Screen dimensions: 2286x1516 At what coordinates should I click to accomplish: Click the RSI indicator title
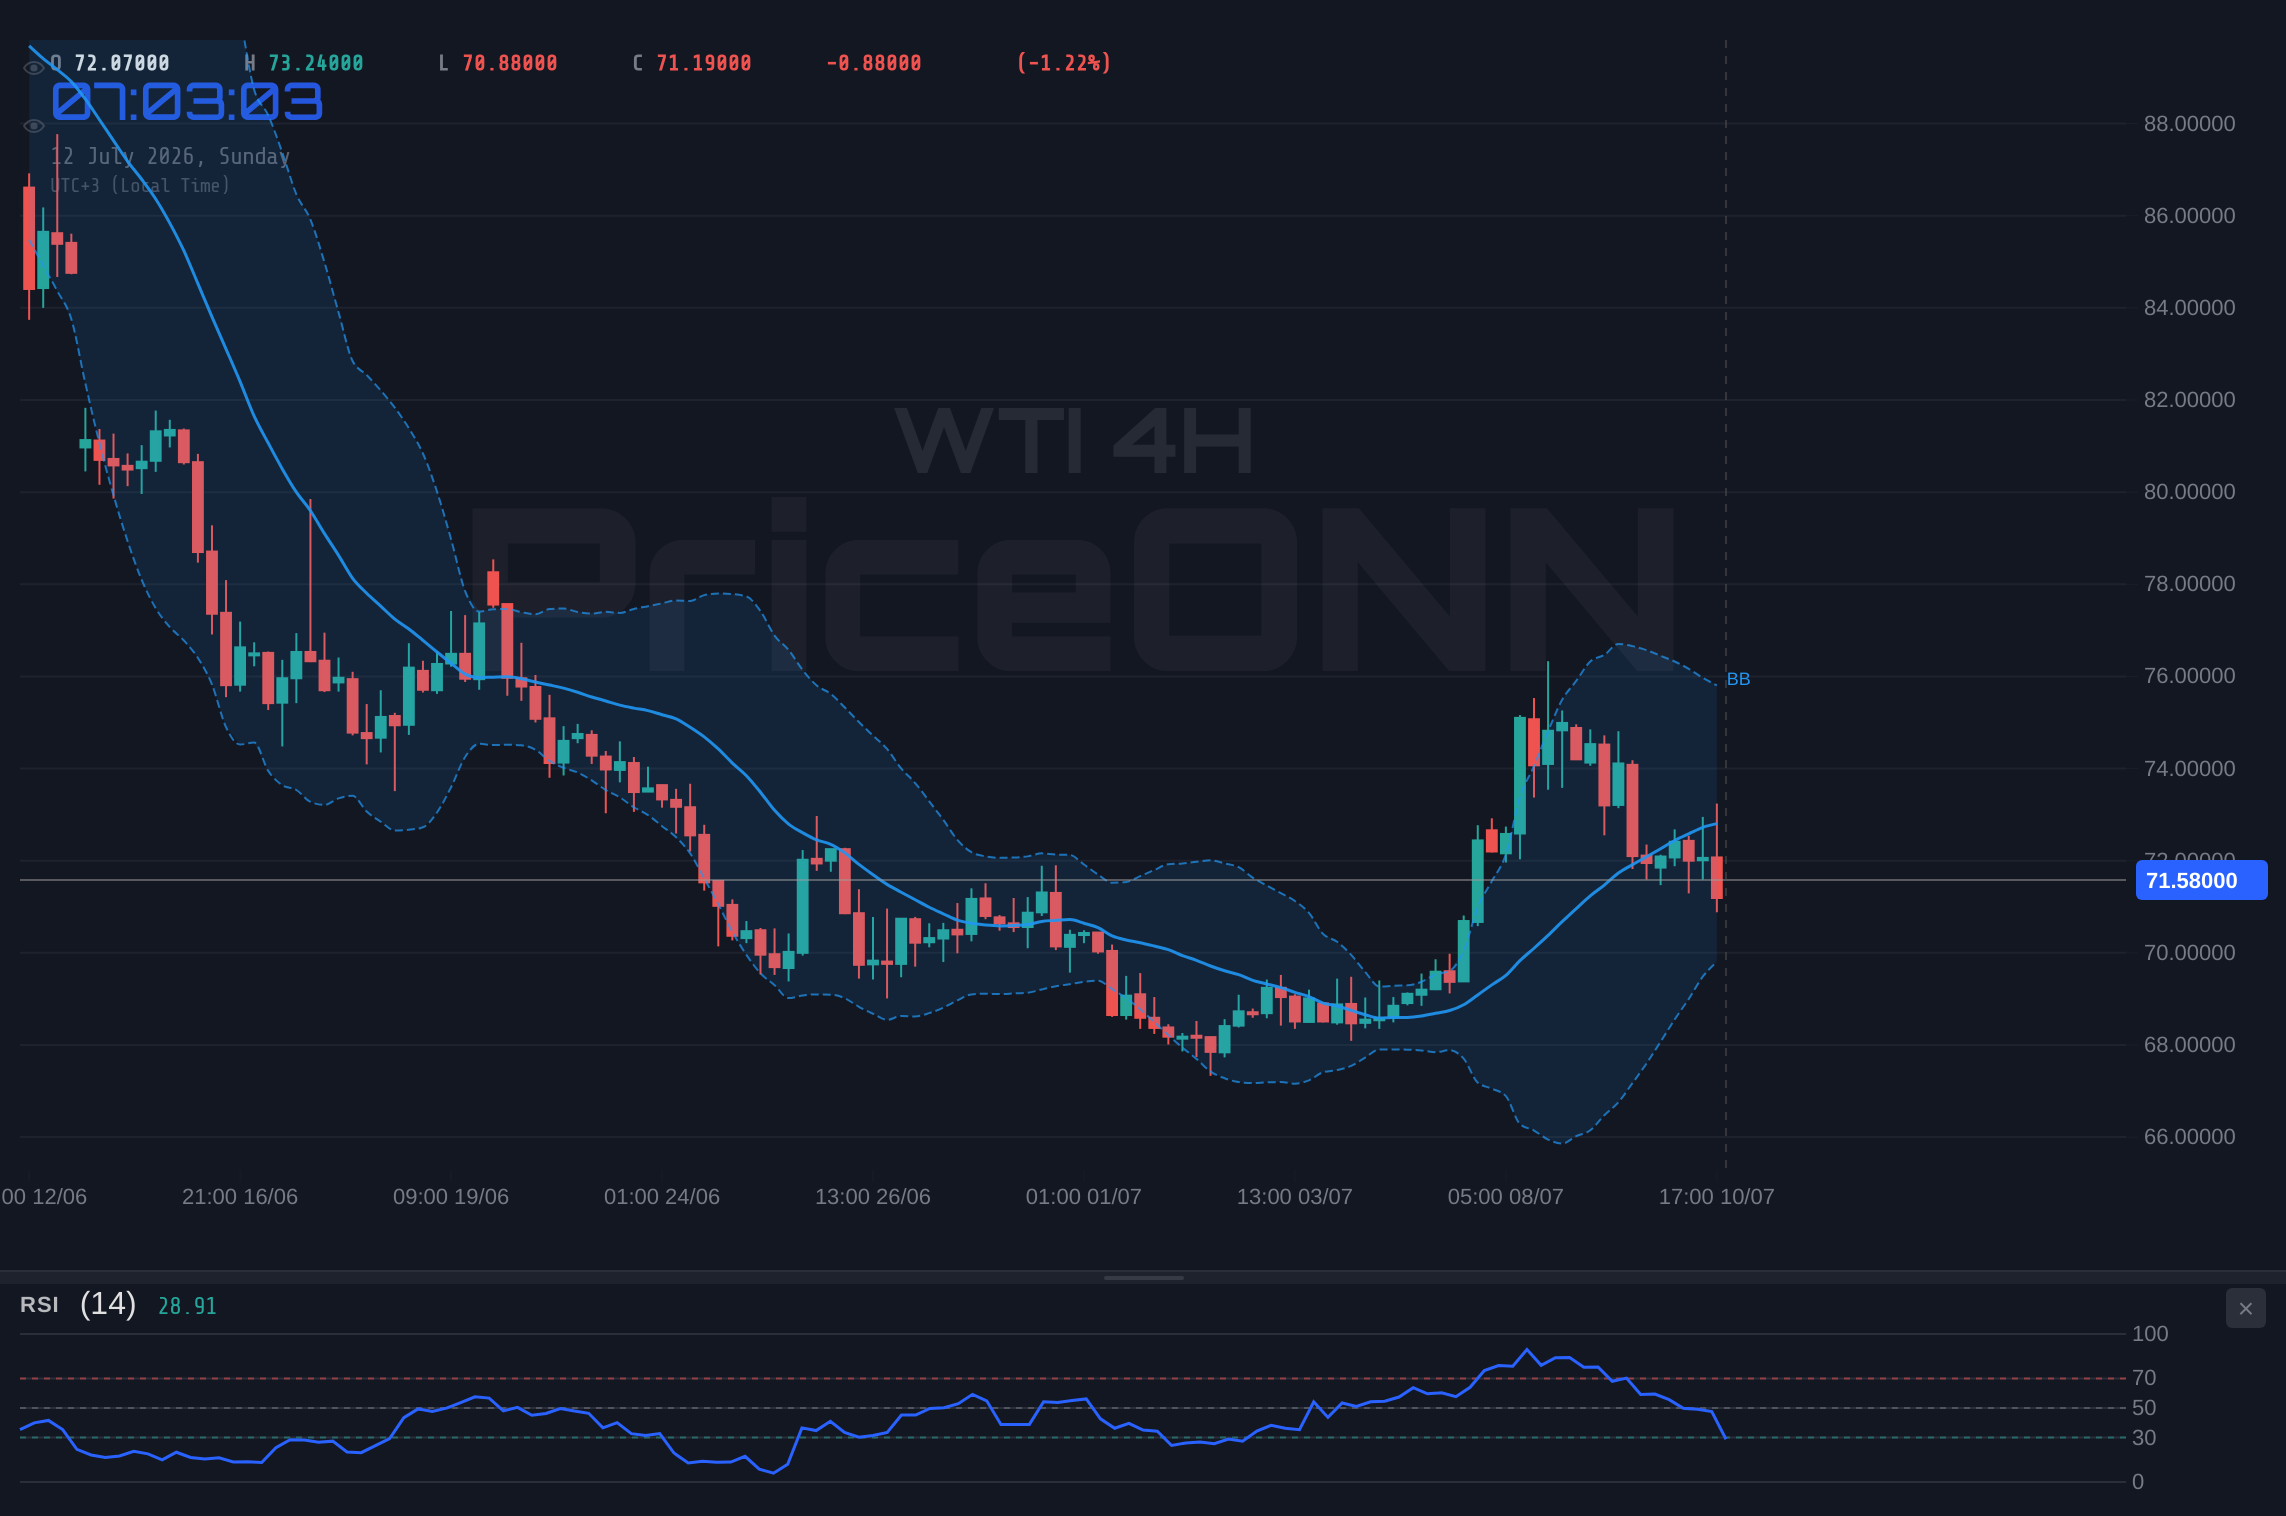tap(39, 1305)
